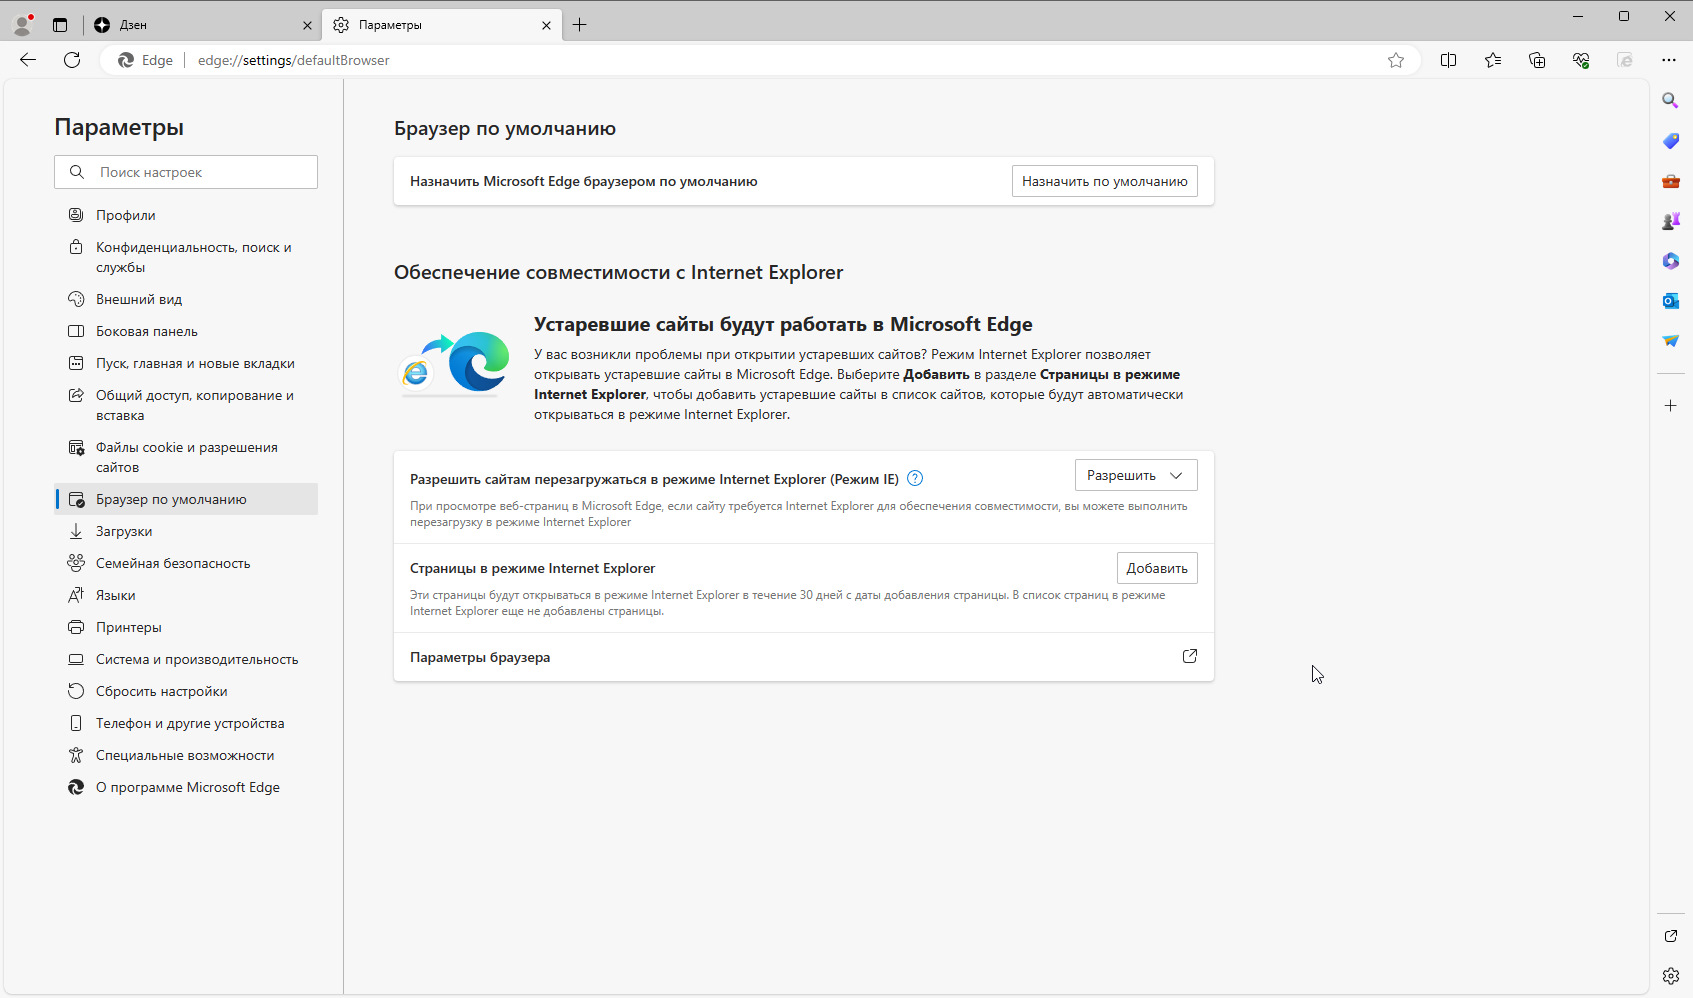Add a new app to sidebar plus icon
This screenshot has height=998, width=1693.
tap(1670, 405)
